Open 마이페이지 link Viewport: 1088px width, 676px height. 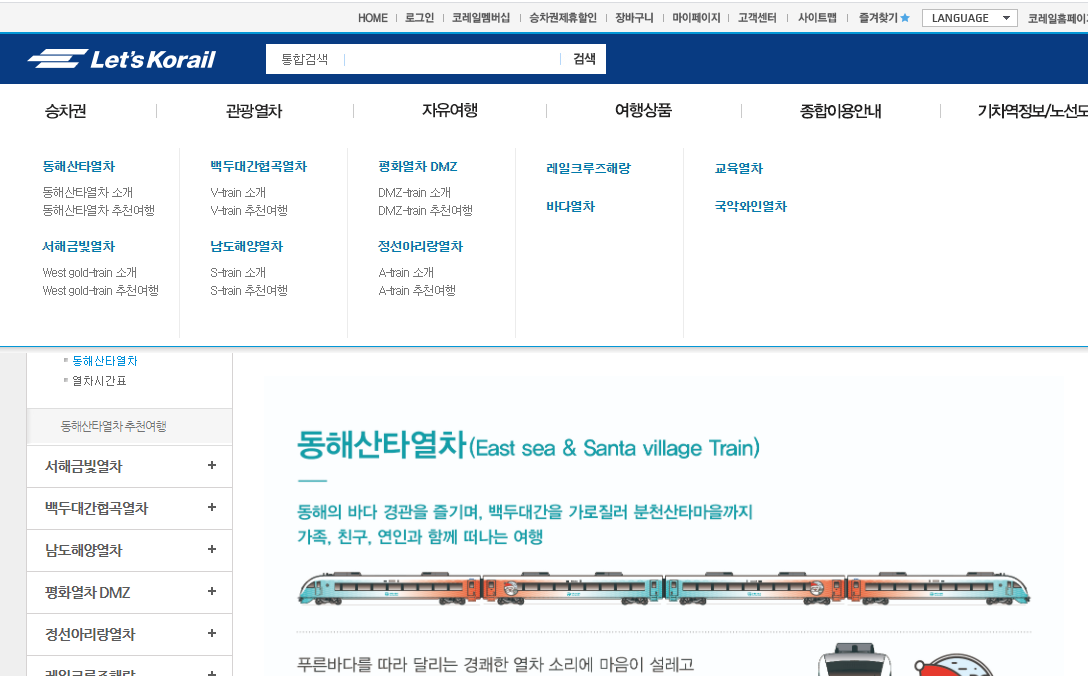[696, 18]
